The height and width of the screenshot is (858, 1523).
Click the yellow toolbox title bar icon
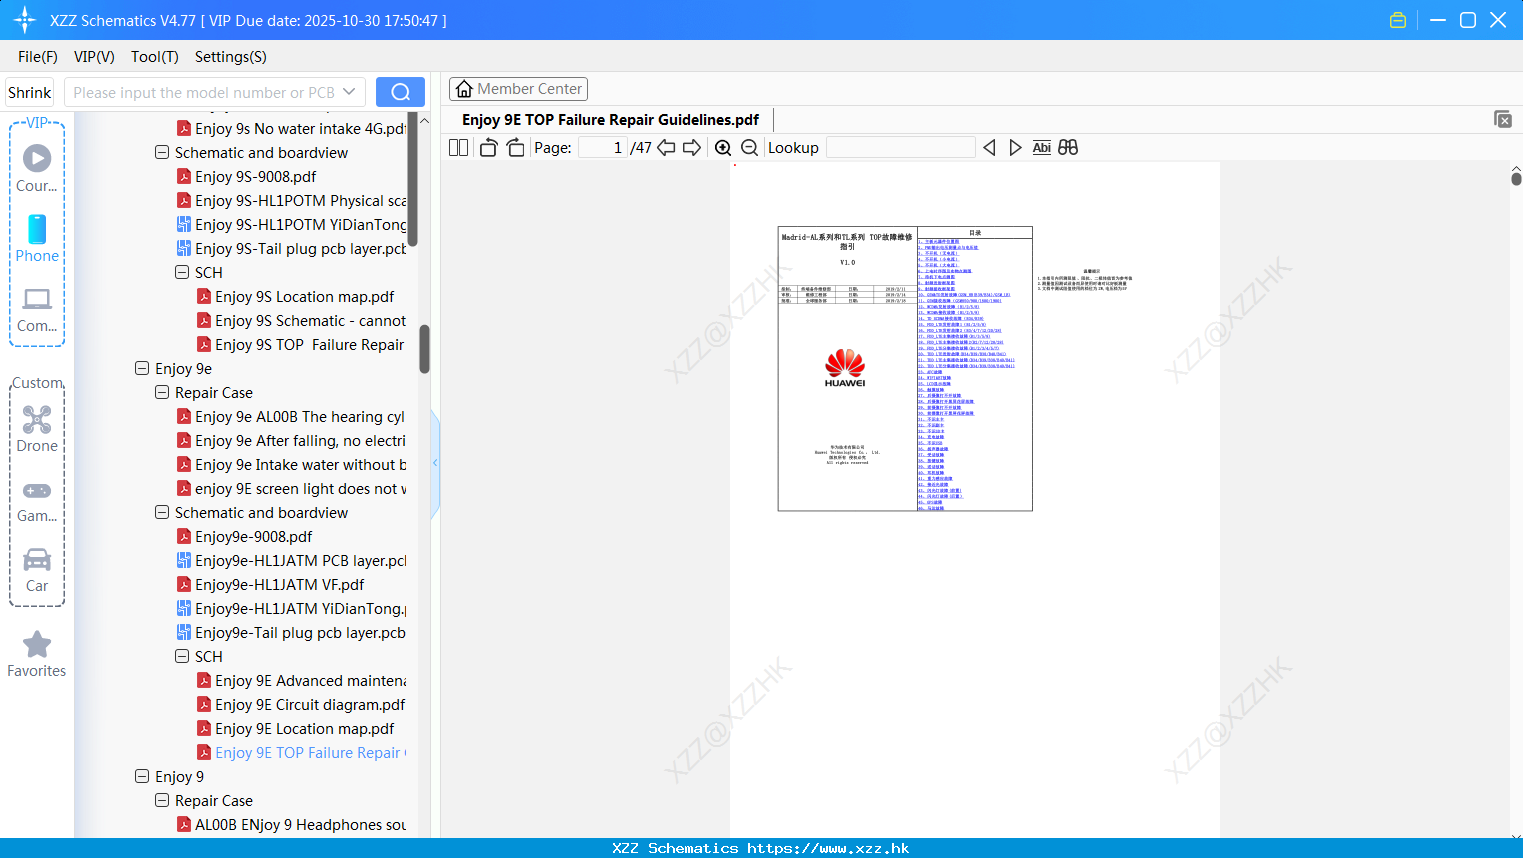click(x=1398, y=20)
